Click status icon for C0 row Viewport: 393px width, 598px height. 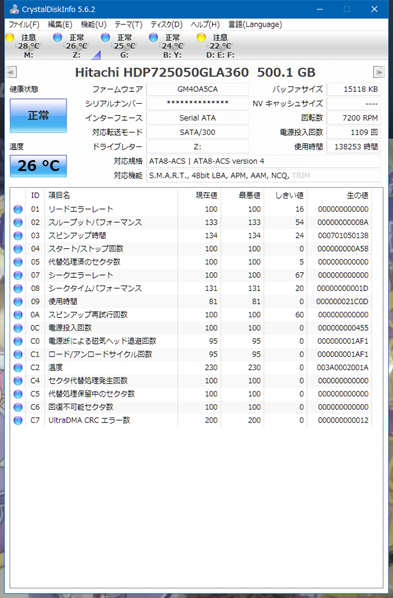pos(18,341)
